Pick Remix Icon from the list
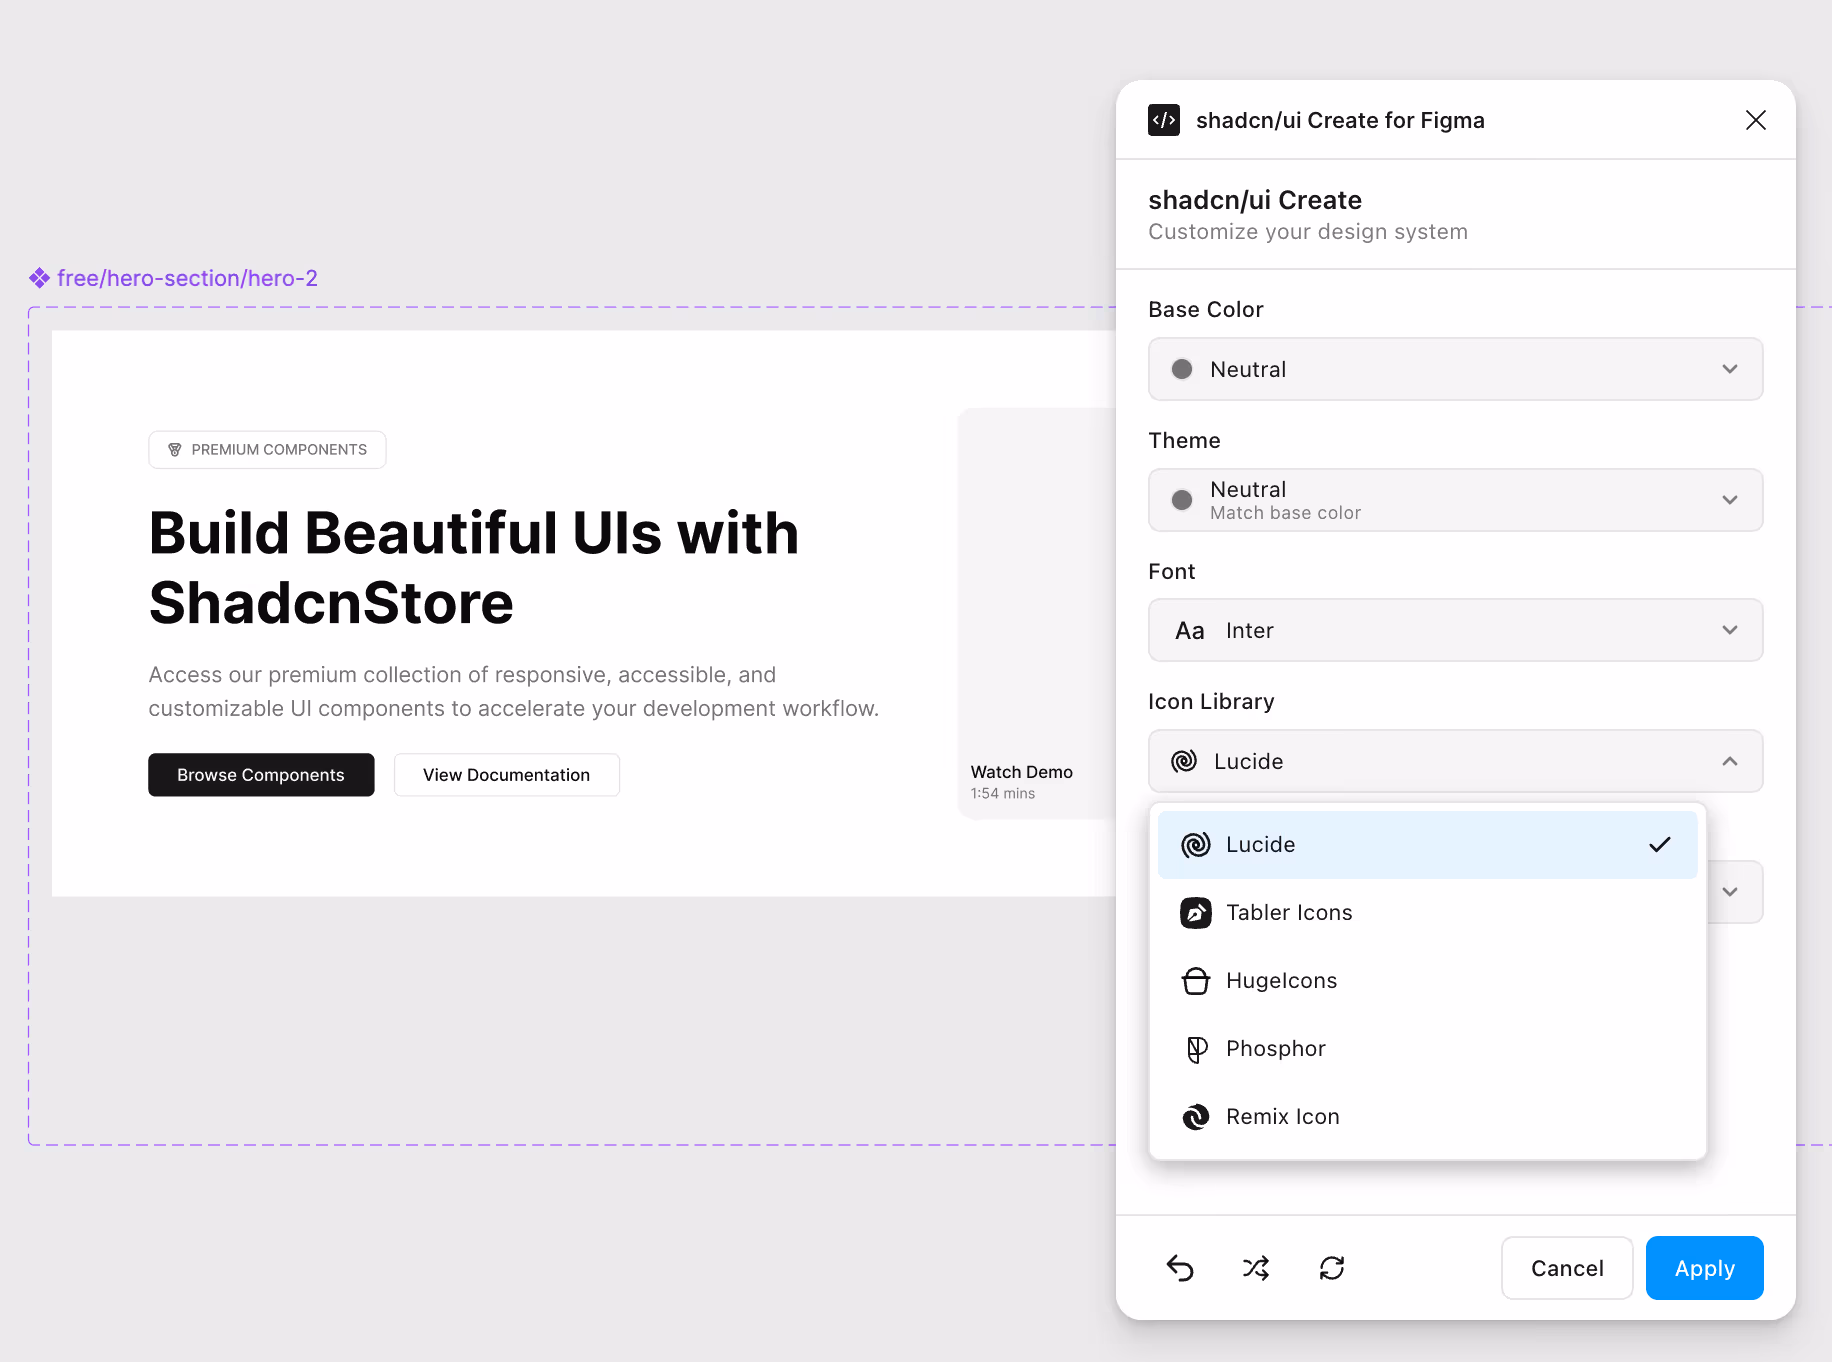This screenshot has height=1362, width=1832. point(1428,1117)
